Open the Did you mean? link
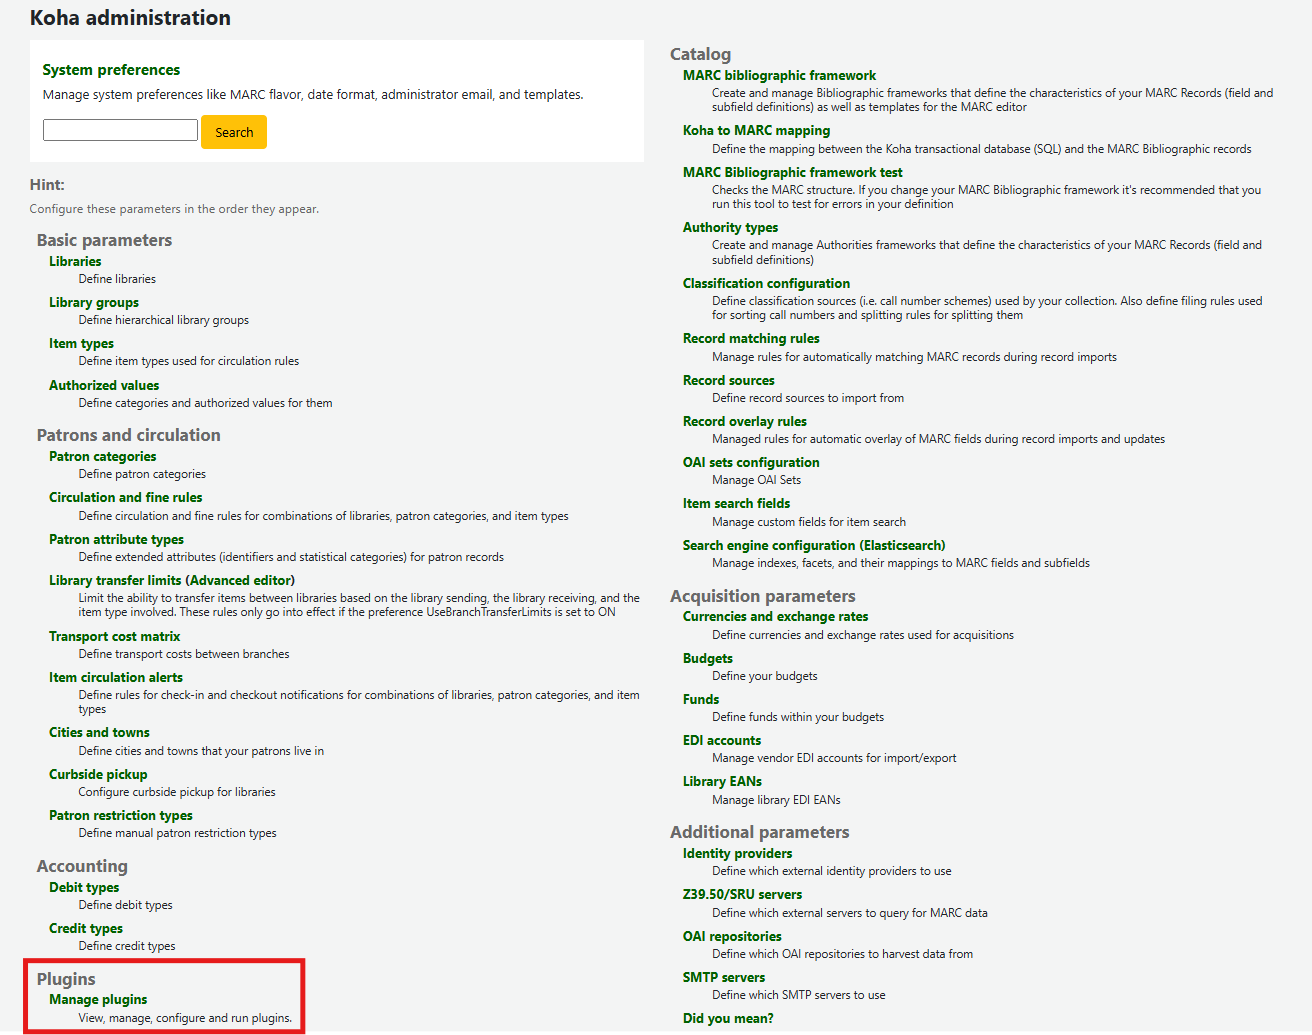The width and height of the screenshot is (1312, 1035). [728, 1019]
